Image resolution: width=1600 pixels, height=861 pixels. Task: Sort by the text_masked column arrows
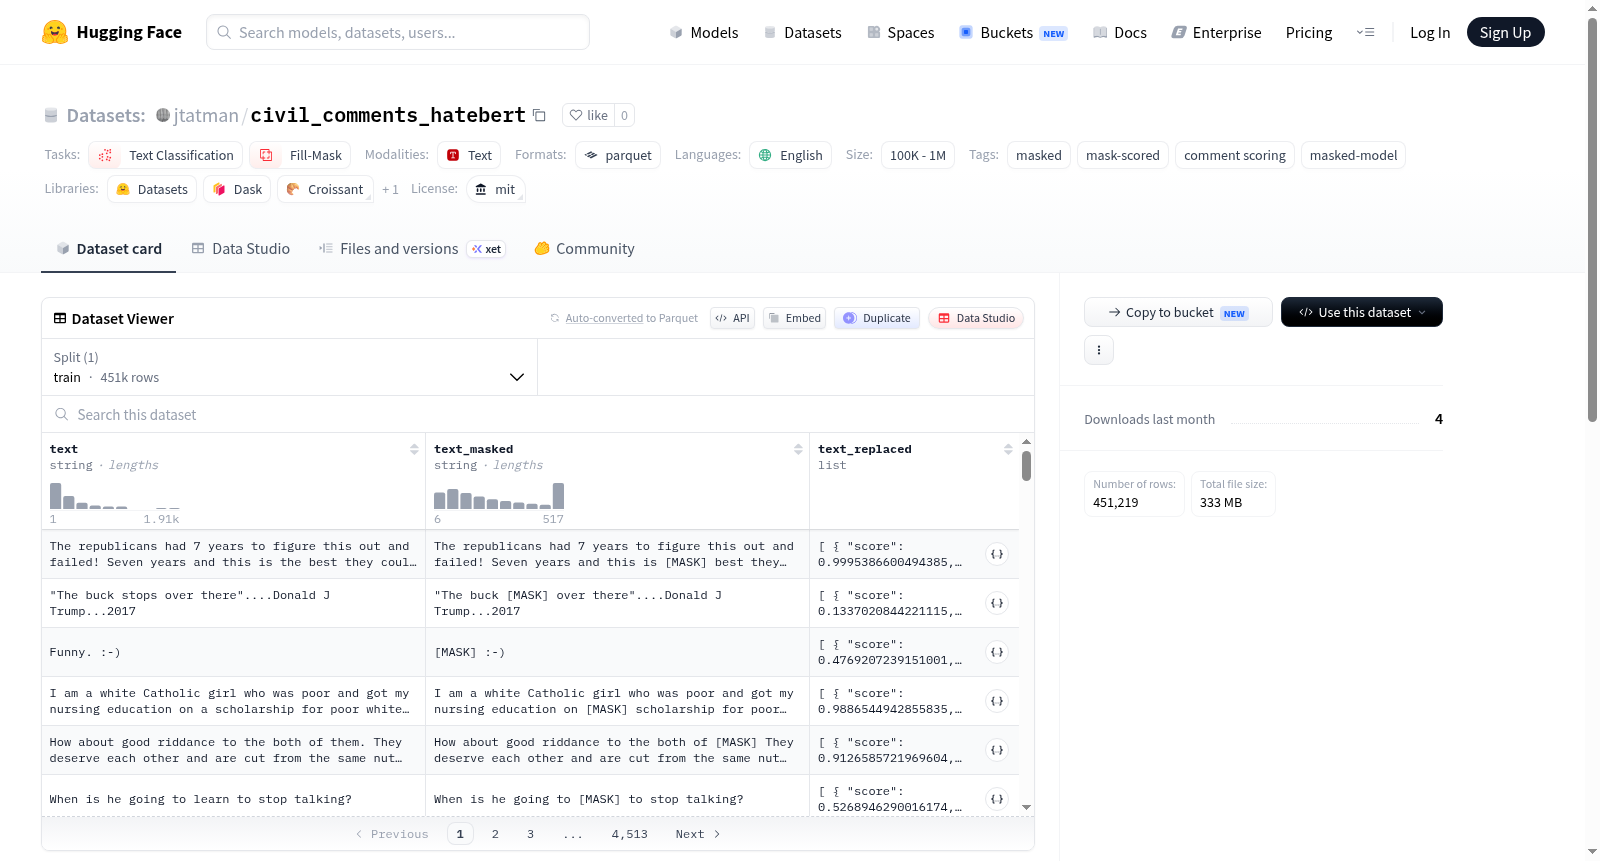pos(798,449)
